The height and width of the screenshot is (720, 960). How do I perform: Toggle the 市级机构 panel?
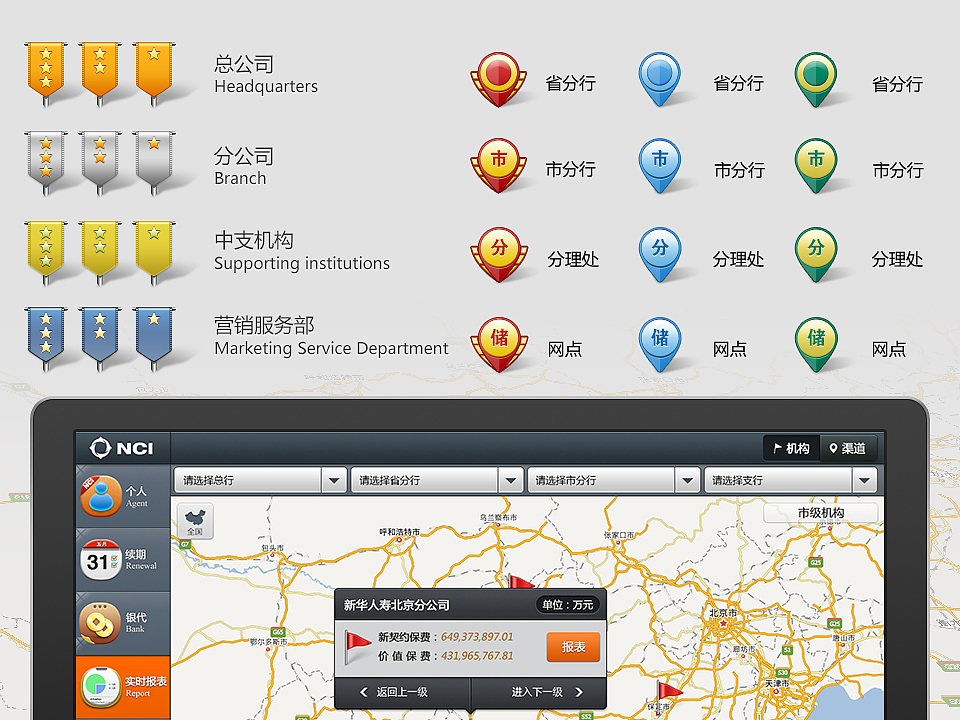[x=820, y=513]
